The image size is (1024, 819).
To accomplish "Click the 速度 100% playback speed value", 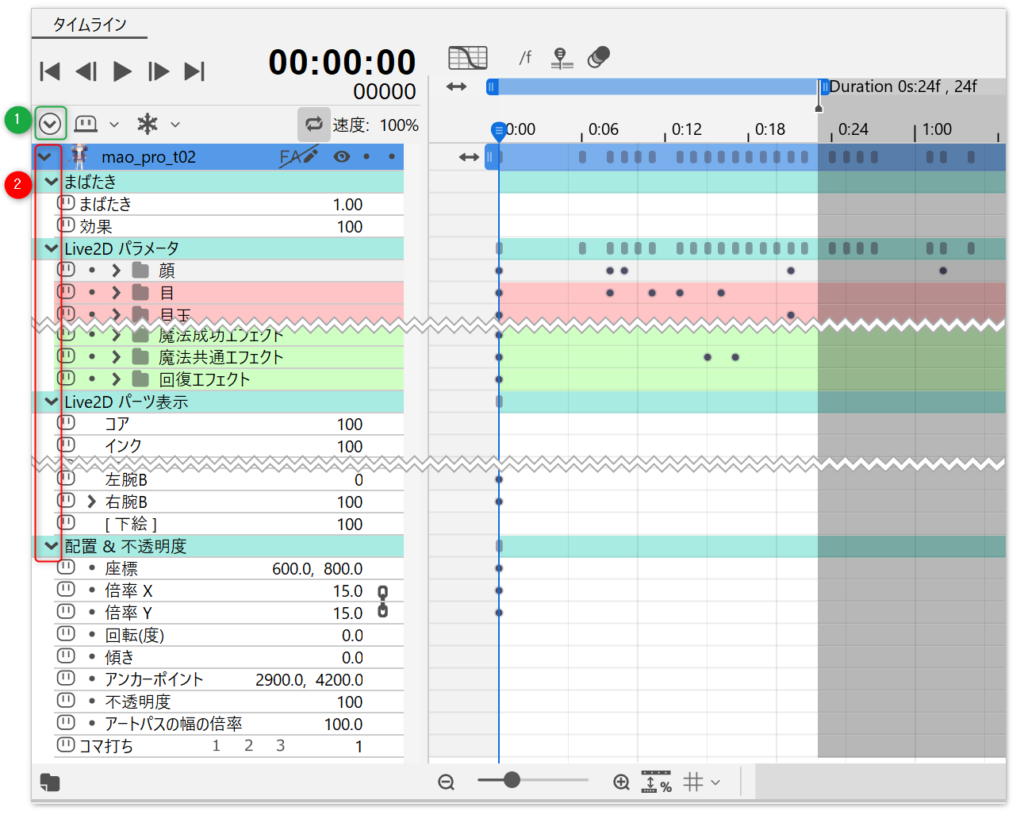I will pos(398,125).
